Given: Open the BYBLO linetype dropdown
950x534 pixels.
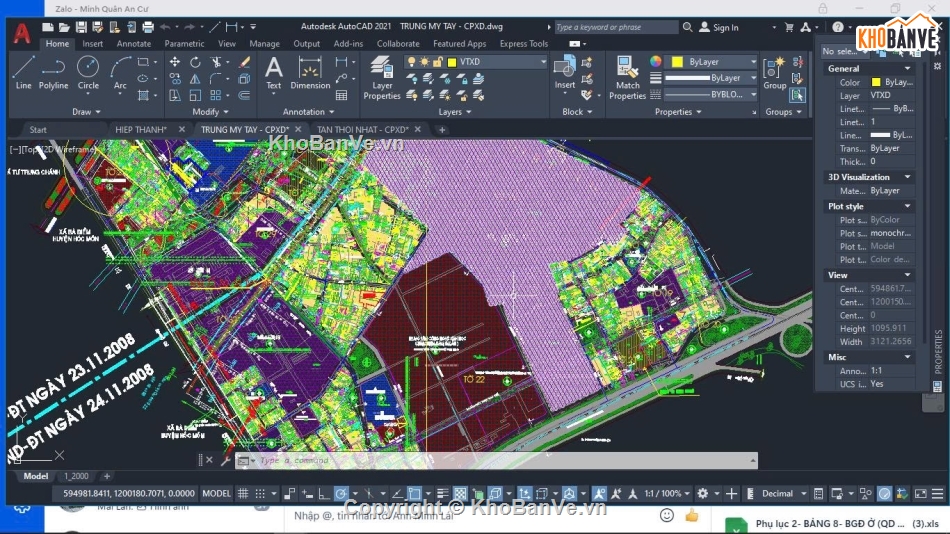Looking at the screenshot, I should 753,95.
